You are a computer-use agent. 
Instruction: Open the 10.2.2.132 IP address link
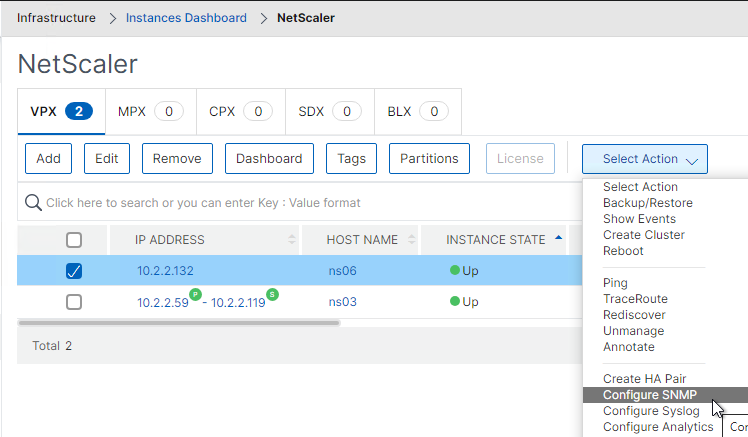[x=165, y=271]
